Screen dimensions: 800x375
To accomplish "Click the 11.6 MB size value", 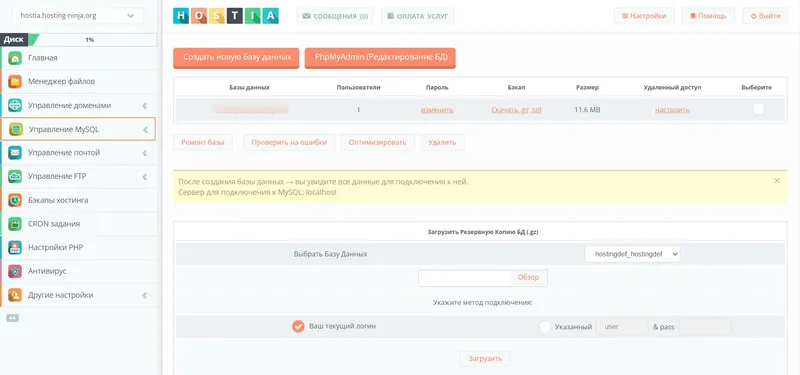I will click(587, 110).
